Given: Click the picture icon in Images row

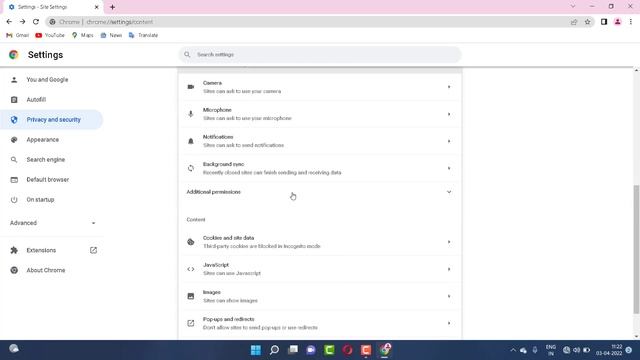Looking at the screenshot, I should click(x=191, y=296).
